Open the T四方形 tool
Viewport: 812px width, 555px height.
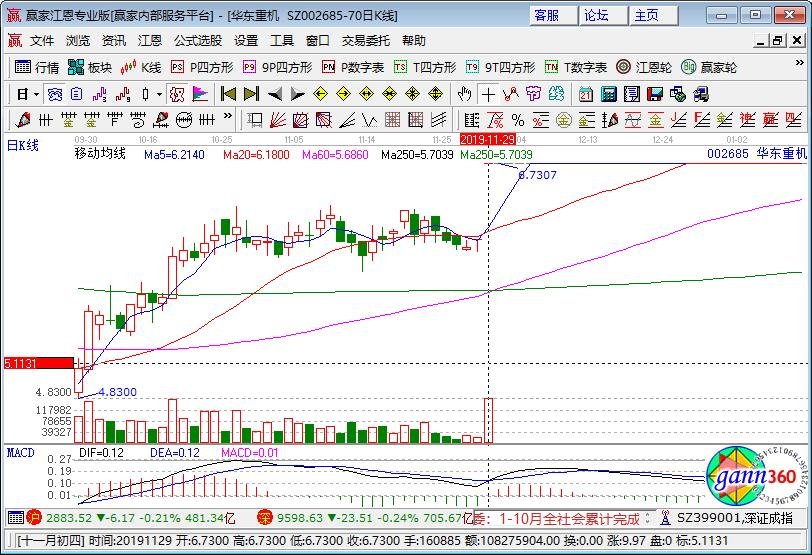click(x=425, y=67)
